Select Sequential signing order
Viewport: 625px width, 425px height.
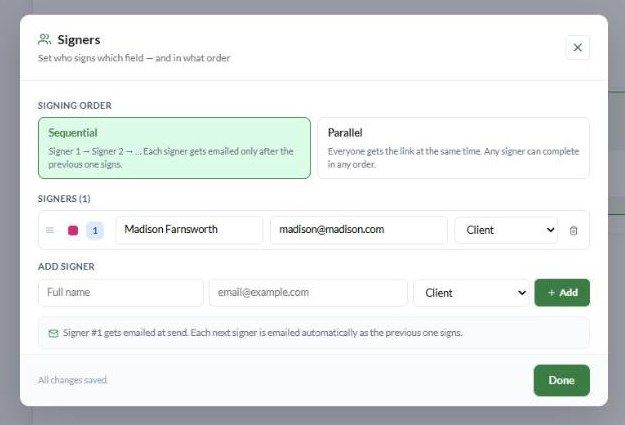[x=174, y=148]
